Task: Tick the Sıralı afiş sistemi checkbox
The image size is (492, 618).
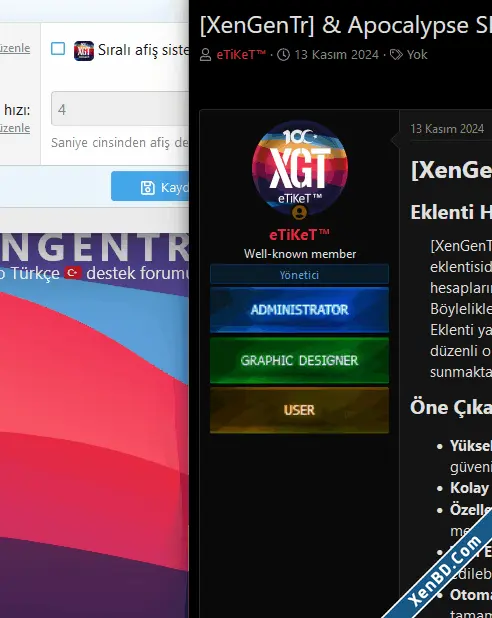Action: pyautogui.click(x=58, y=49)
